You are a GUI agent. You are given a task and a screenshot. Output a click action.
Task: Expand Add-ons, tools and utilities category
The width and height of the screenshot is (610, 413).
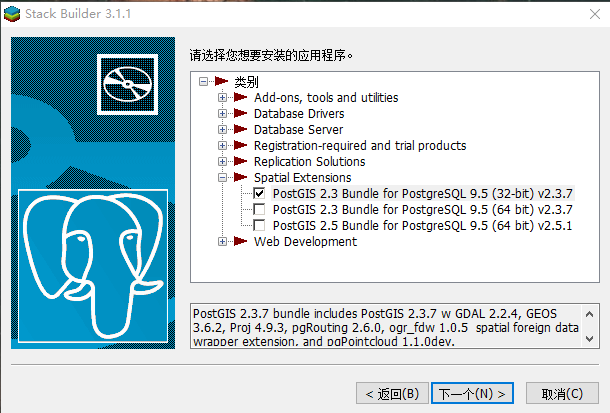223,97
